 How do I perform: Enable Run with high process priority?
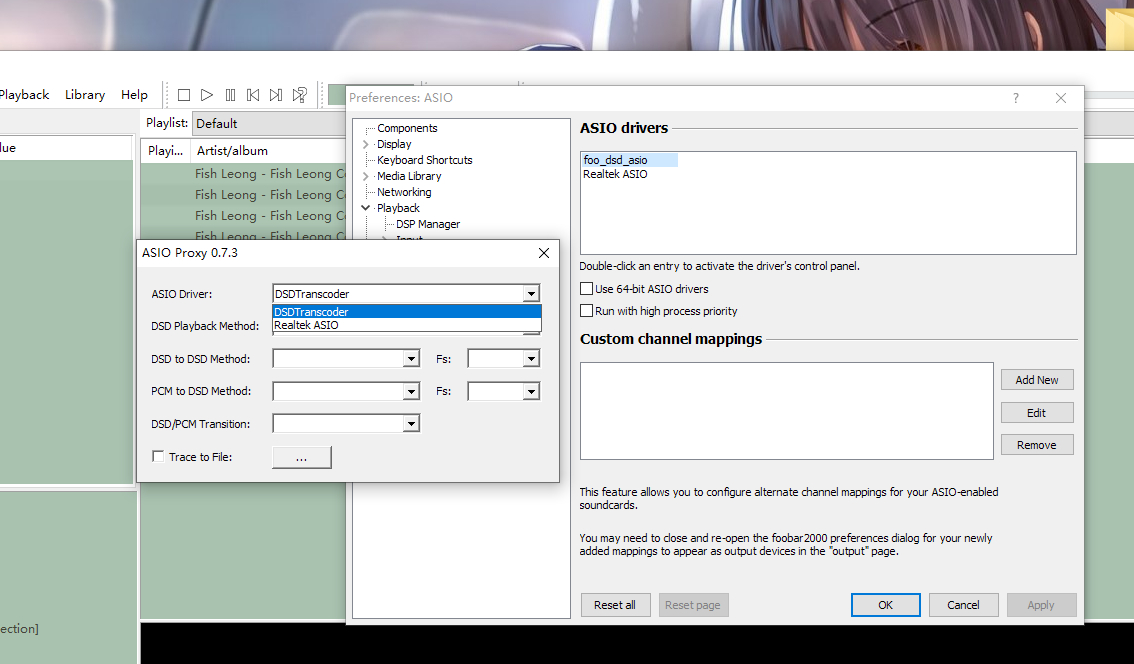tap(587, 310)
